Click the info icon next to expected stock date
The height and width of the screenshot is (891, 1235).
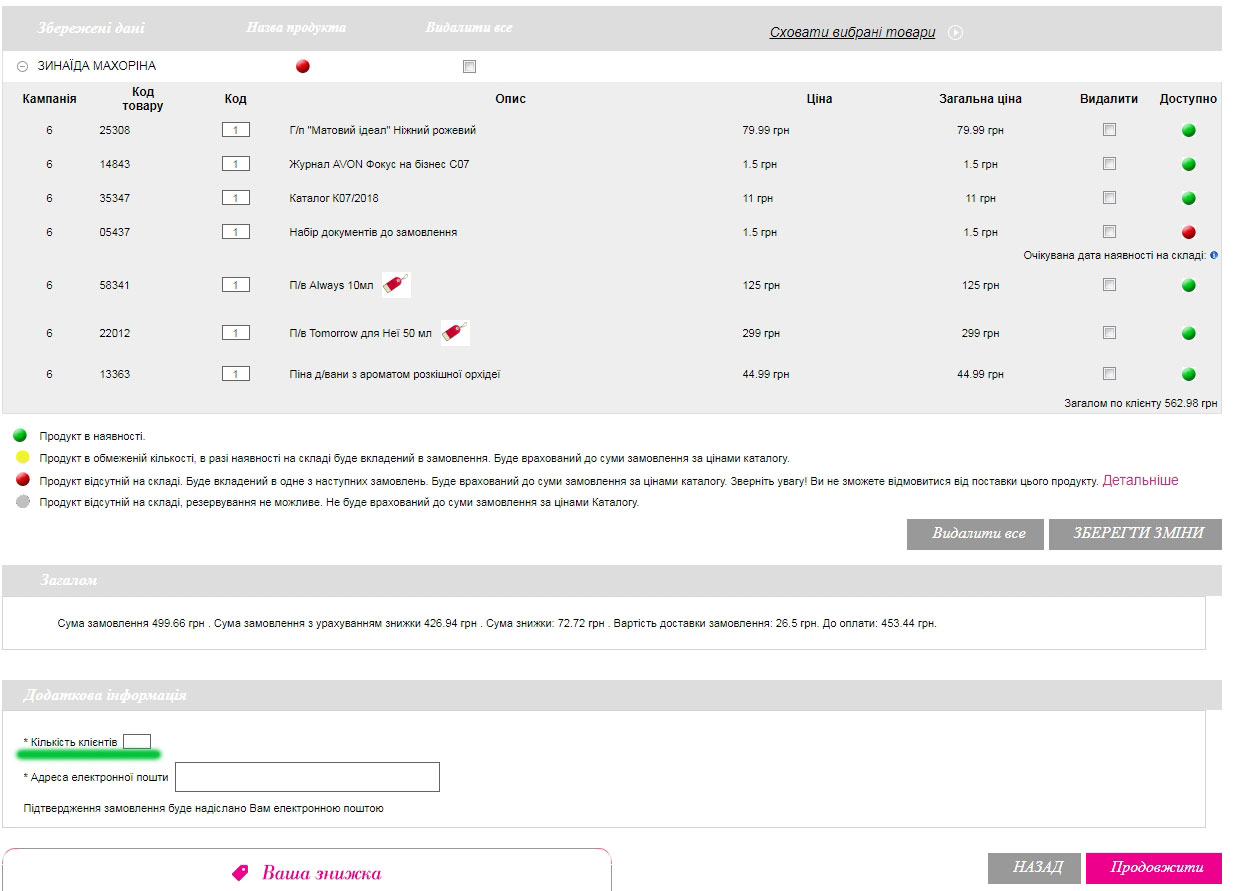tap(1214, 255)
